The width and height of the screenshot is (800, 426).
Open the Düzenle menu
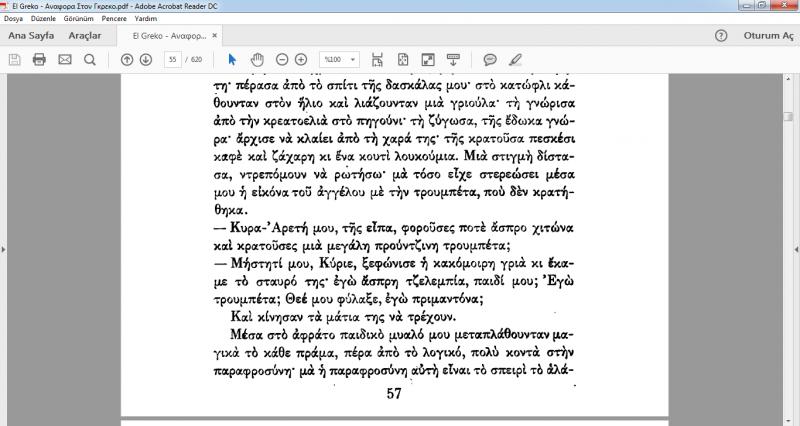43,18
